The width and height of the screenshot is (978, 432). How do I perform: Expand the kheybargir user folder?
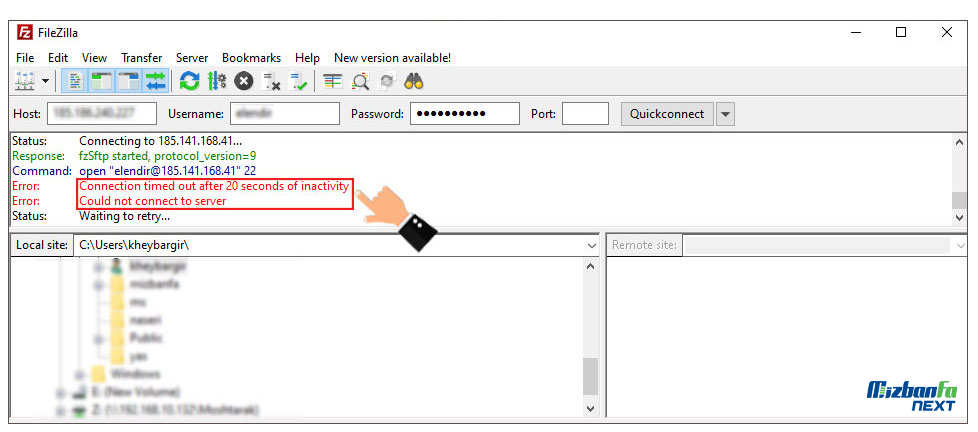tap(98, 267)
